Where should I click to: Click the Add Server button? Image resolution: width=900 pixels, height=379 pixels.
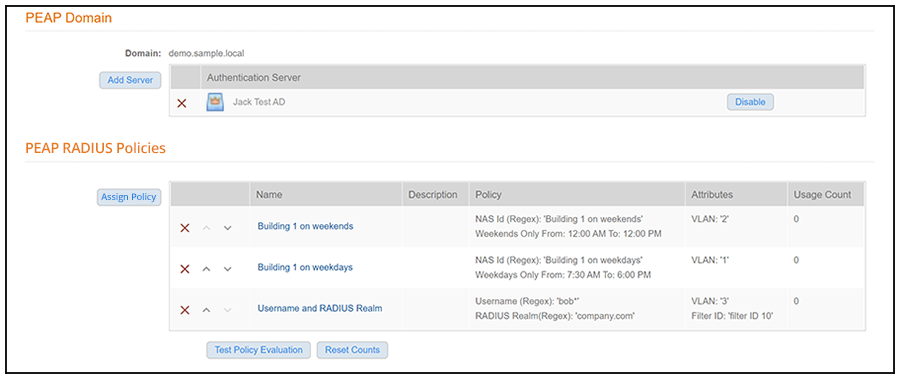pos(130,80)
